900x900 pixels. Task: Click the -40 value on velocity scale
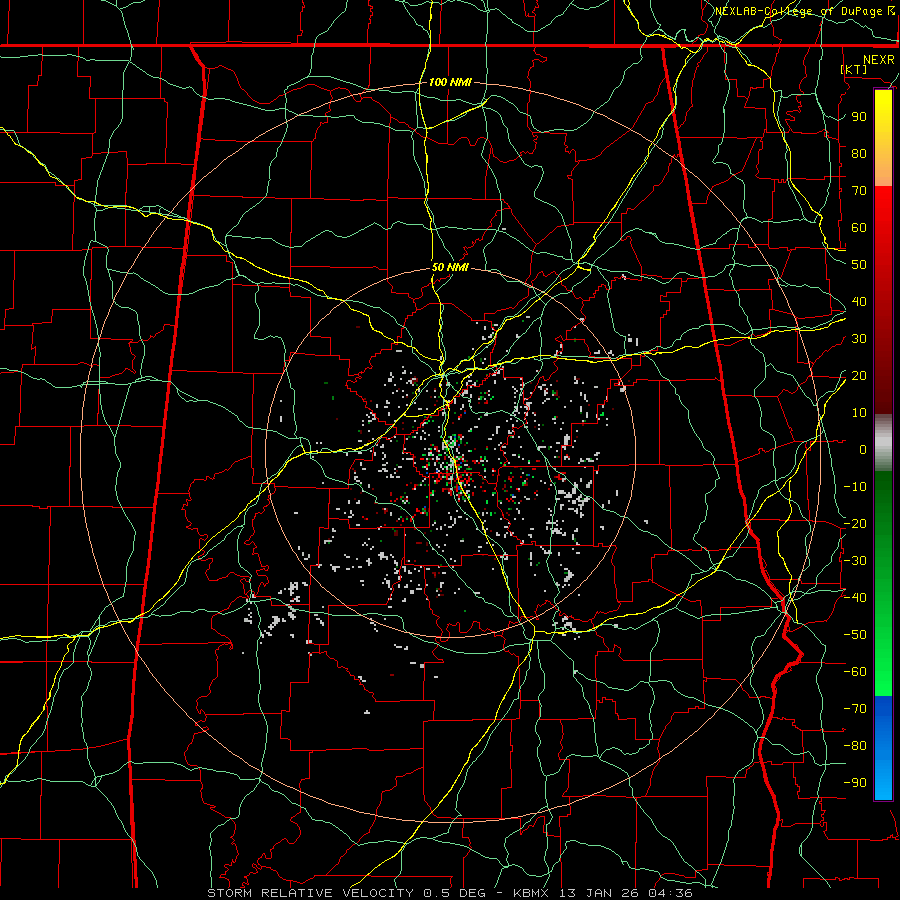855,598
